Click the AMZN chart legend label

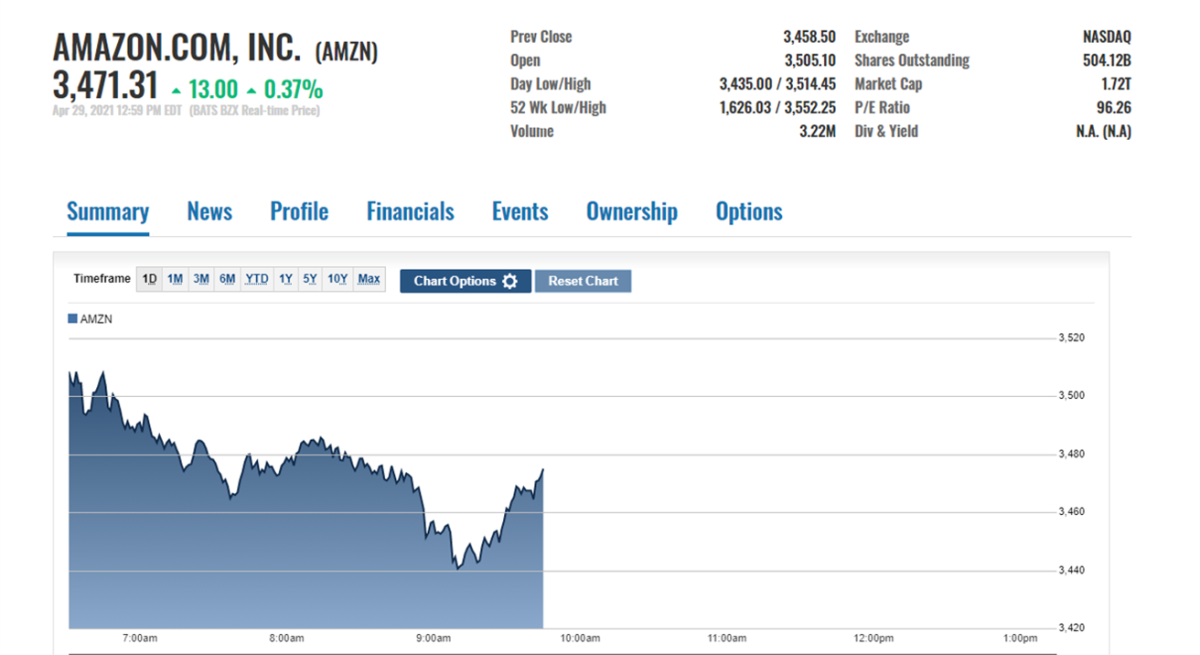coord(96,319)
